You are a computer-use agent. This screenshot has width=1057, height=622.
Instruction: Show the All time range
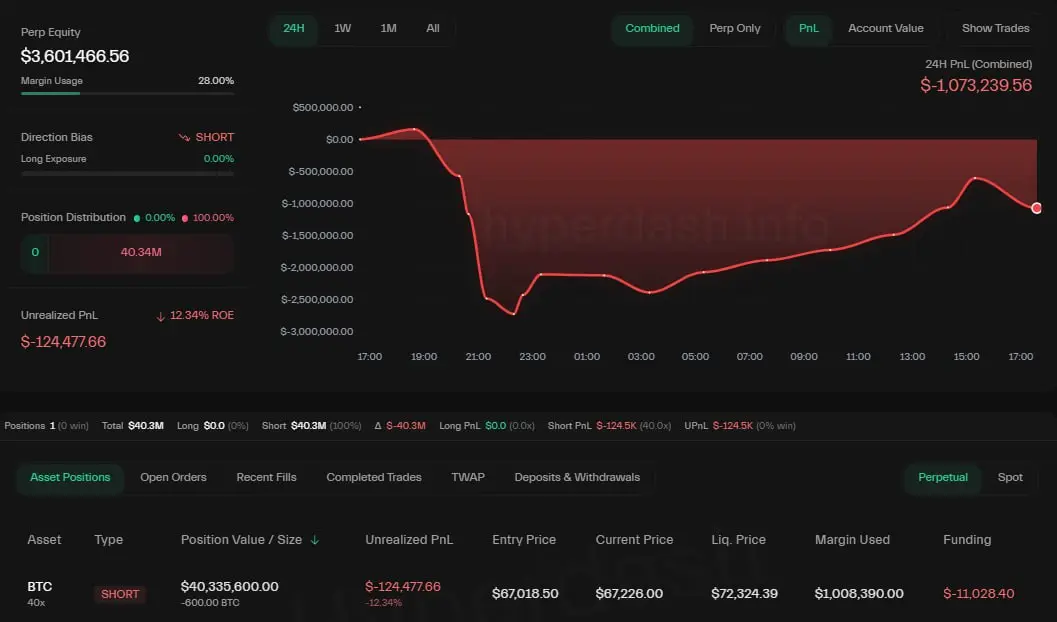click(x=433, y=28)
